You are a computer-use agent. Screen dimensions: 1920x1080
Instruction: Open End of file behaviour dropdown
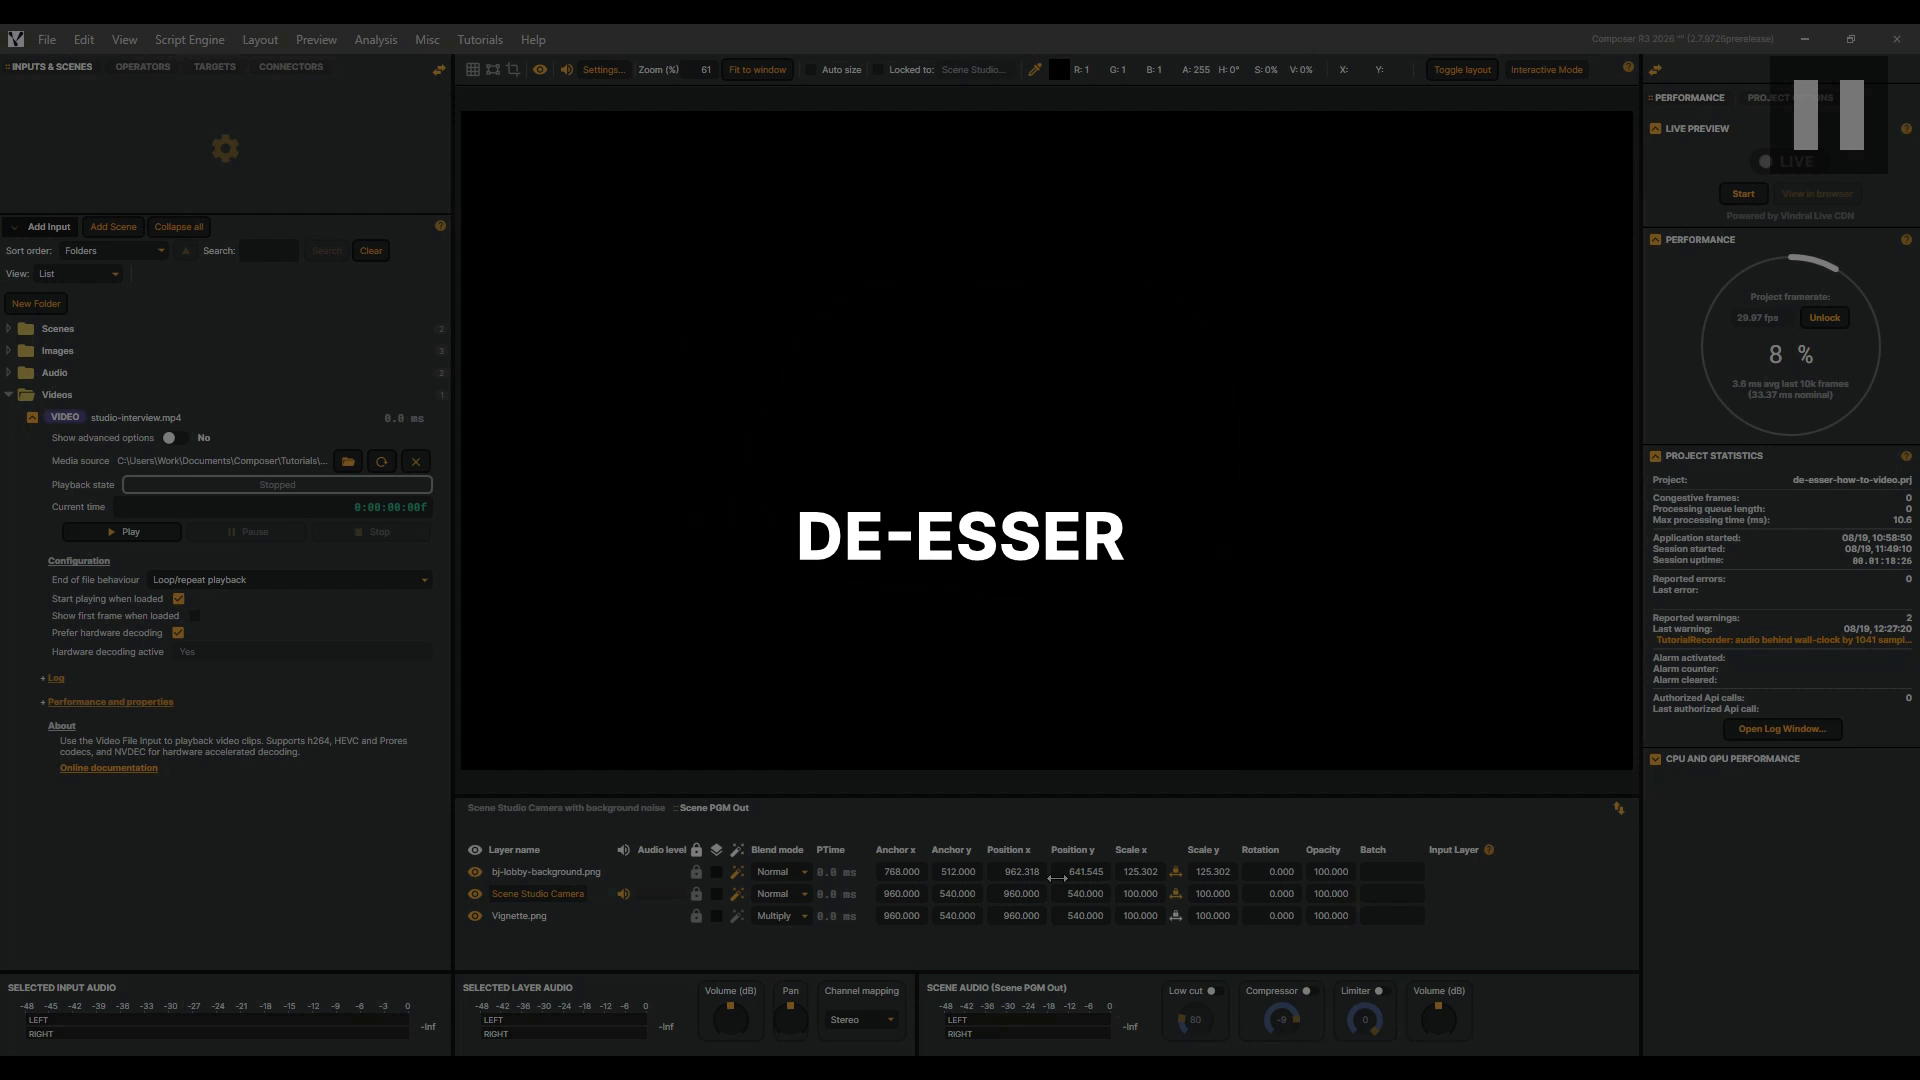coord(290,580)
